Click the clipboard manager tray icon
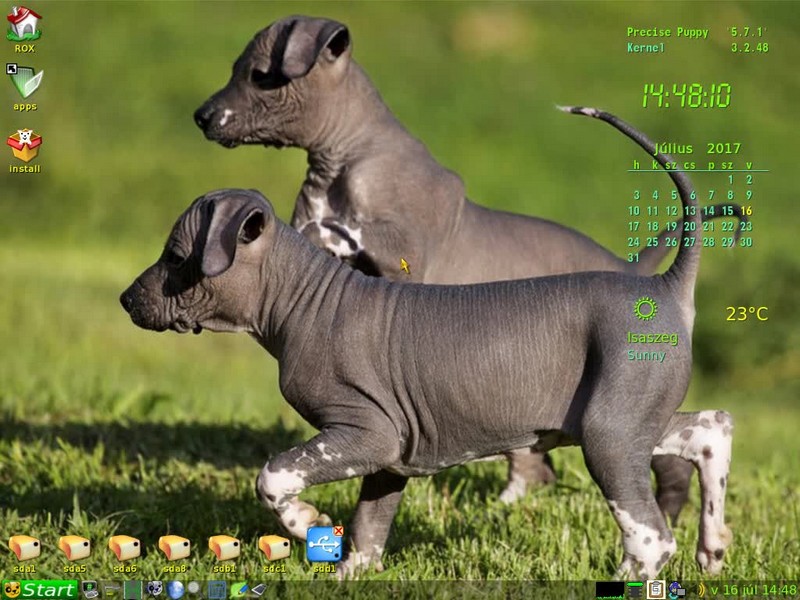This screenshot has width=800, height=600. (x=656, y=590)
